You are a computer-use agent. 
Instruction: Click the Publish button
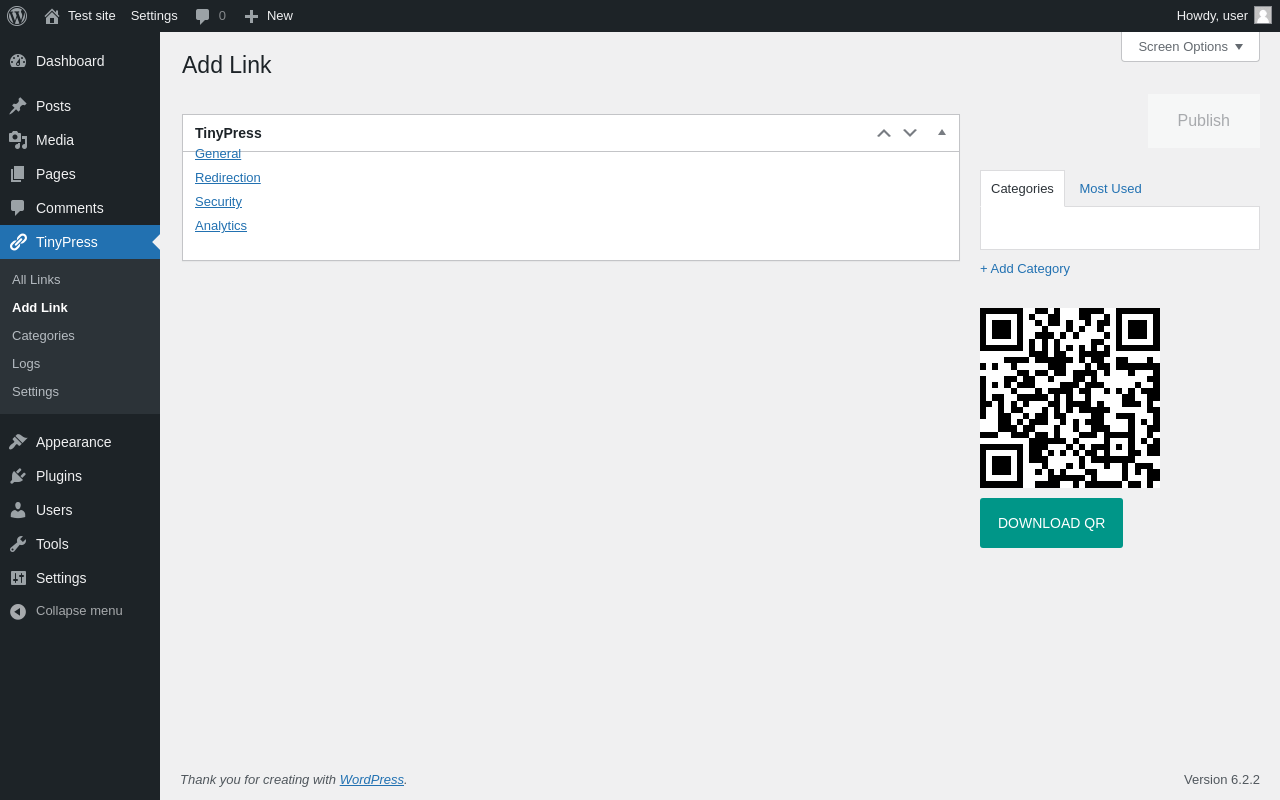[1204, 121]
